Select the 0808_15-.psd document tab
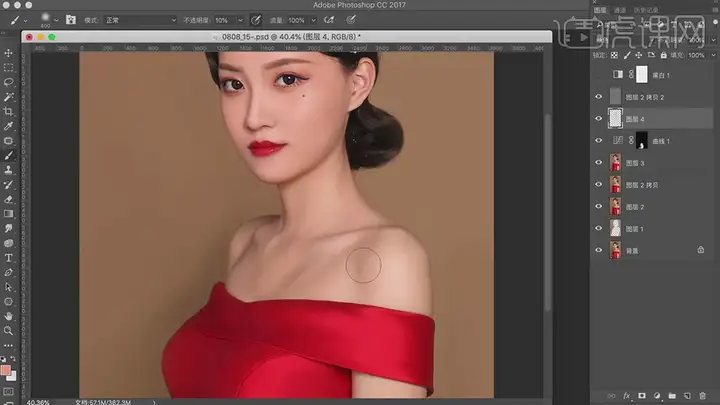The width and height of the screenshot is (720, 405). coord(291,37)
